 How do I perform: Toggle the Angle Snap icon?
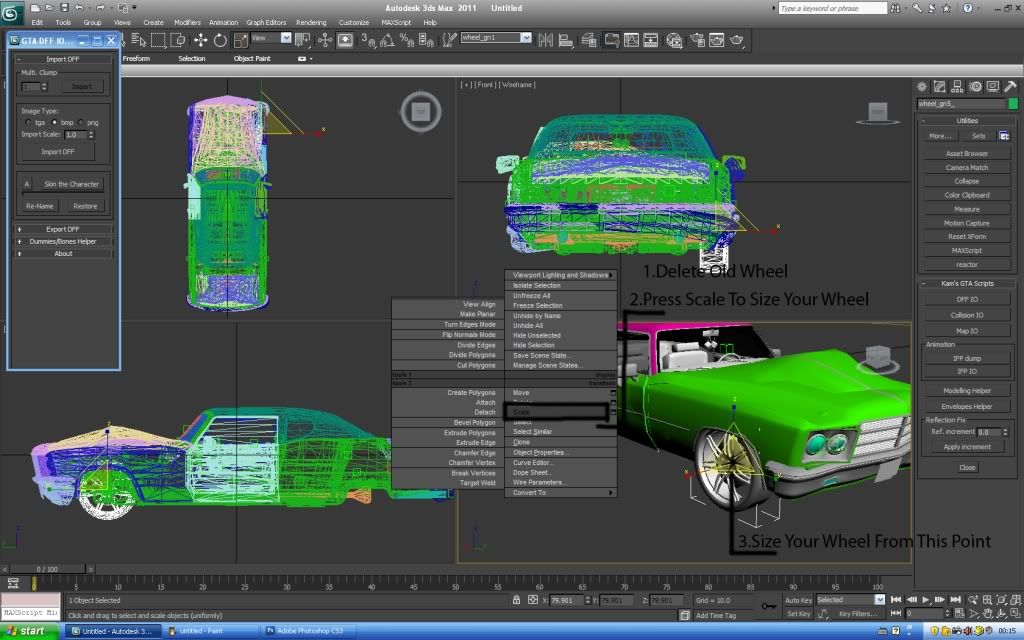387,40
